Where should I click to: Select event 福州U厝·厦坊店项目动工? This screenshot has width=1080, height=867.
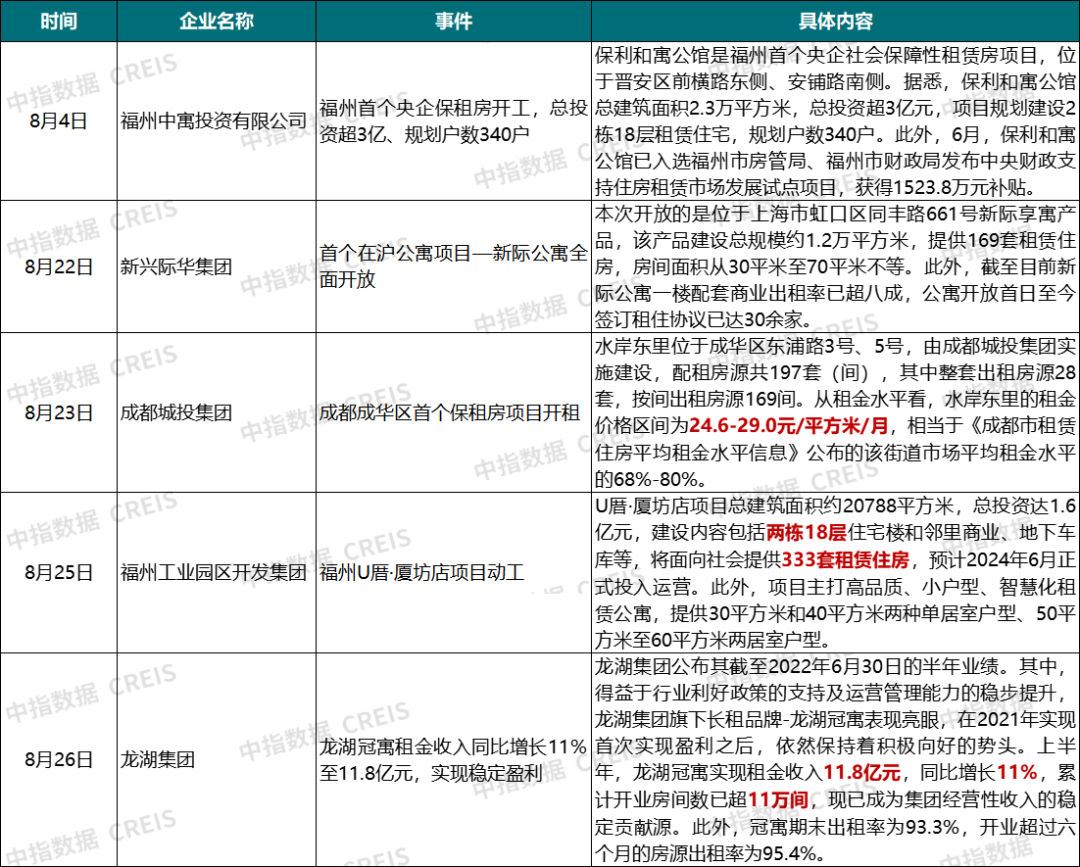point(453,572)
